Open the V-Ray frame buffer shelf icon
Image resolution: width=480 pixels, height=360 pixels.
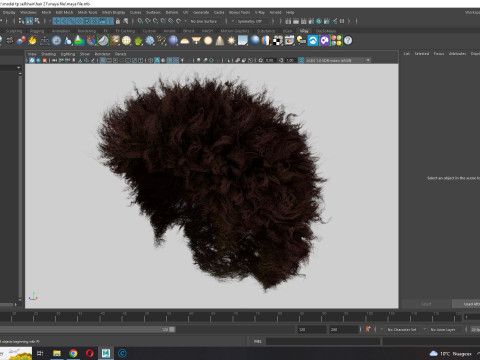coord(289,41)
